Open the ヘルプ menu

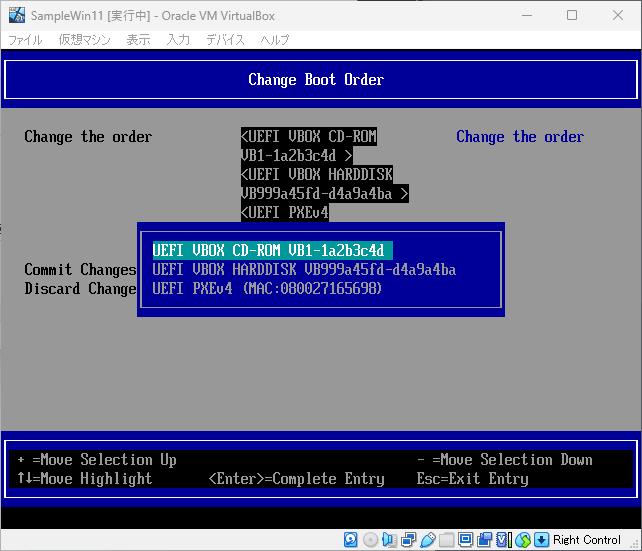click(x=275, y=40)
